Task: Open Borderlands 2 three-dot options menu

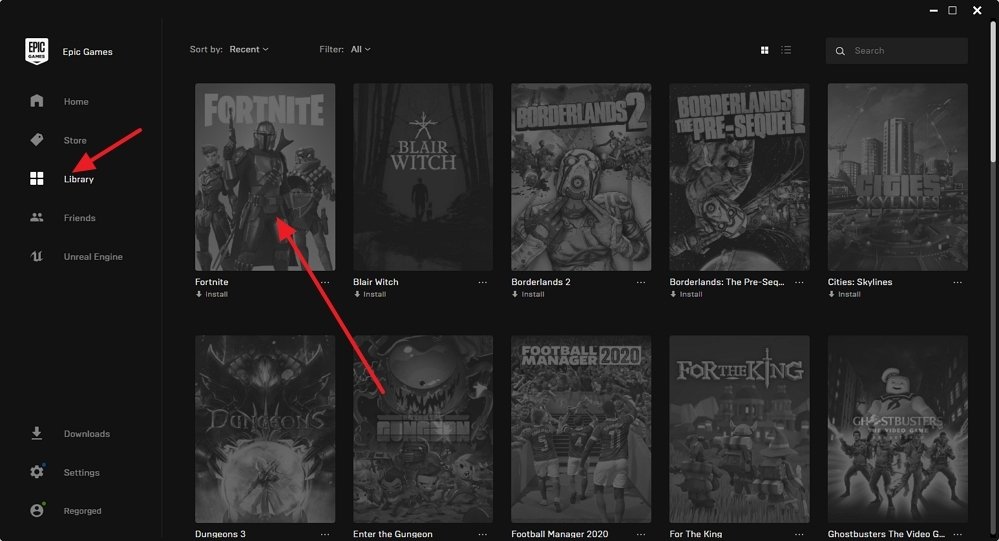Action: coord(641,282)
